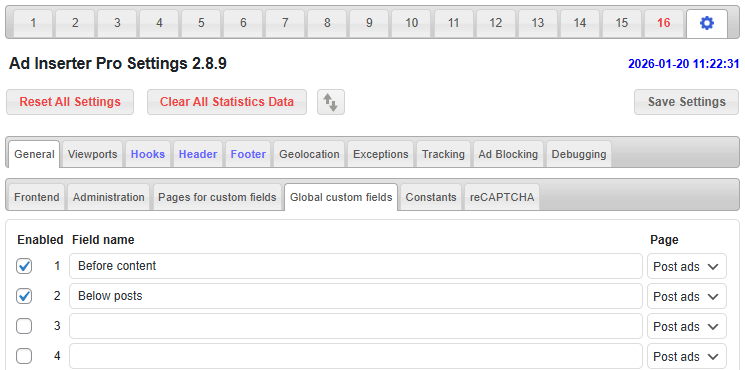Open the Constants sub-tab
Screen dimensions: 745x370
click(431, 197)
